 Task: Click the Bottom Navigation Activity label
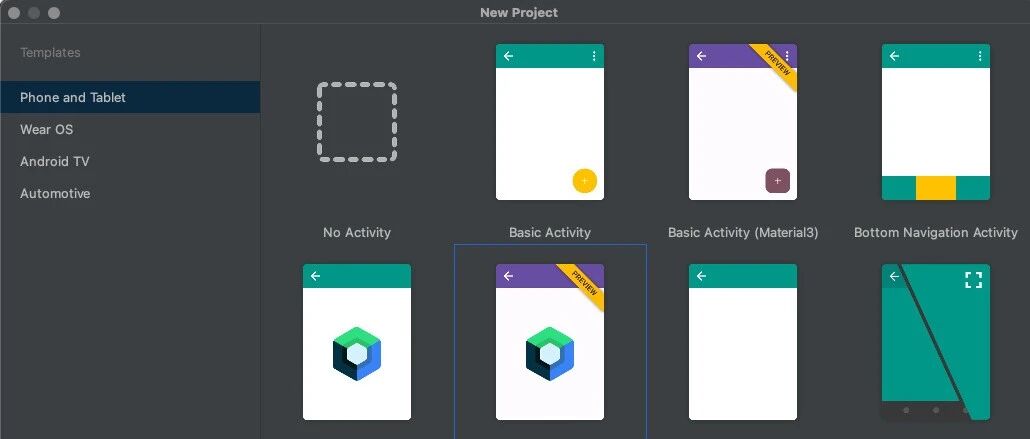pyautogui.click(x=935, y=233)
